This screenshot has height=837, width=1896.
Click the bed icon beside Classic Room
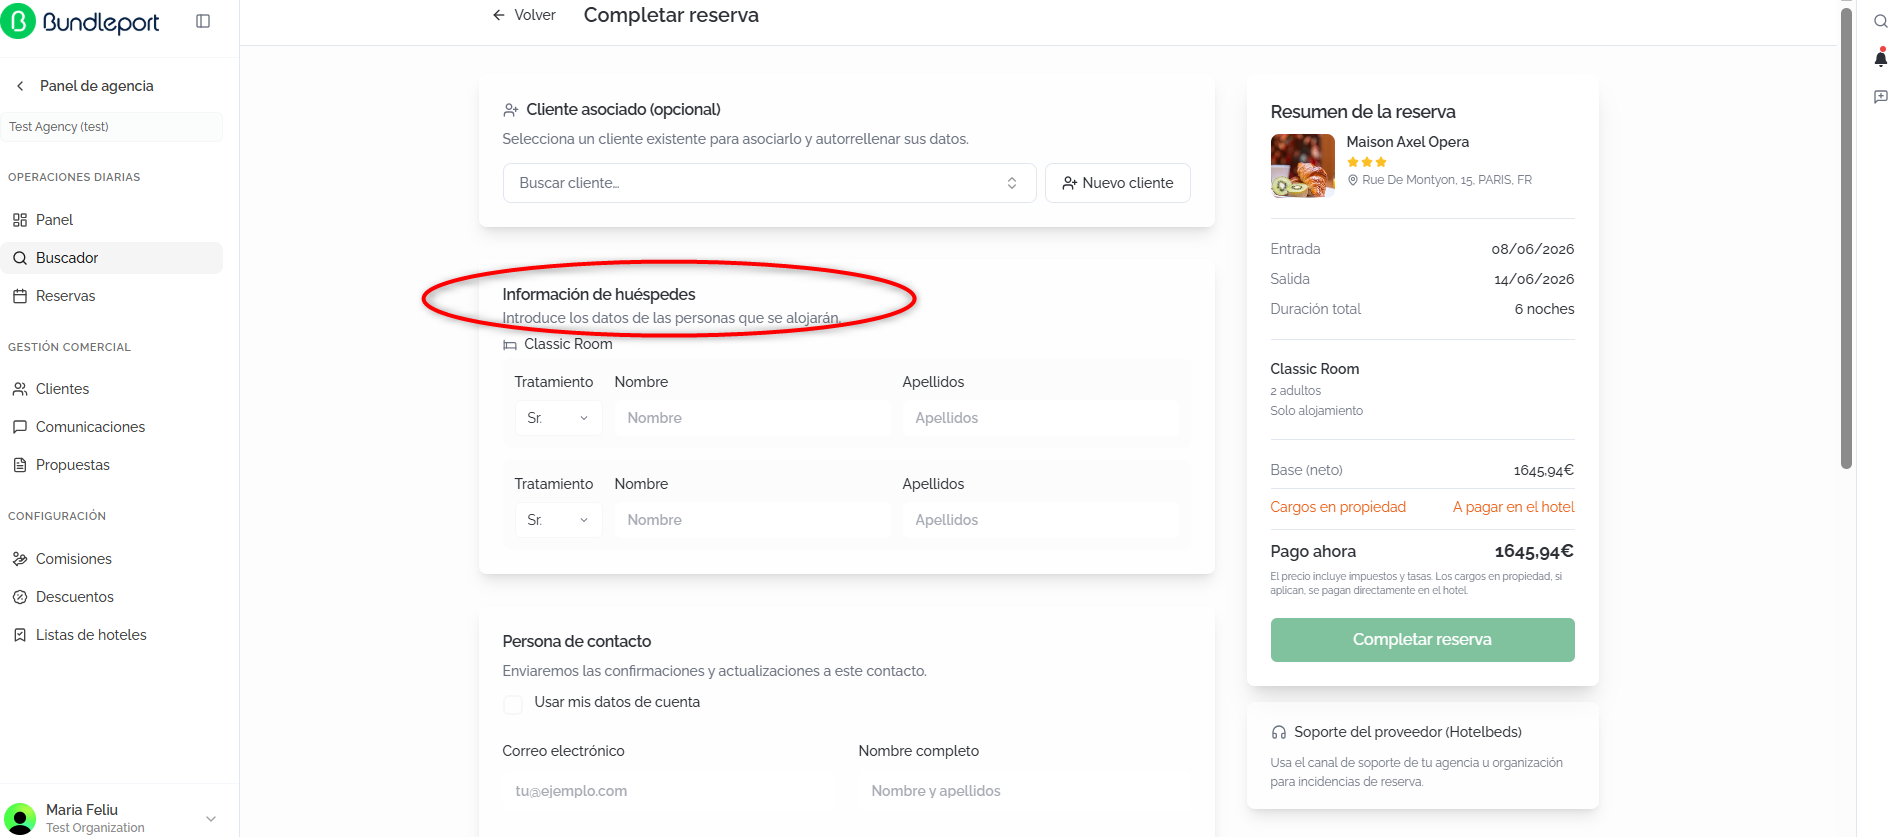pyautogui.click(x=510, y=345)
